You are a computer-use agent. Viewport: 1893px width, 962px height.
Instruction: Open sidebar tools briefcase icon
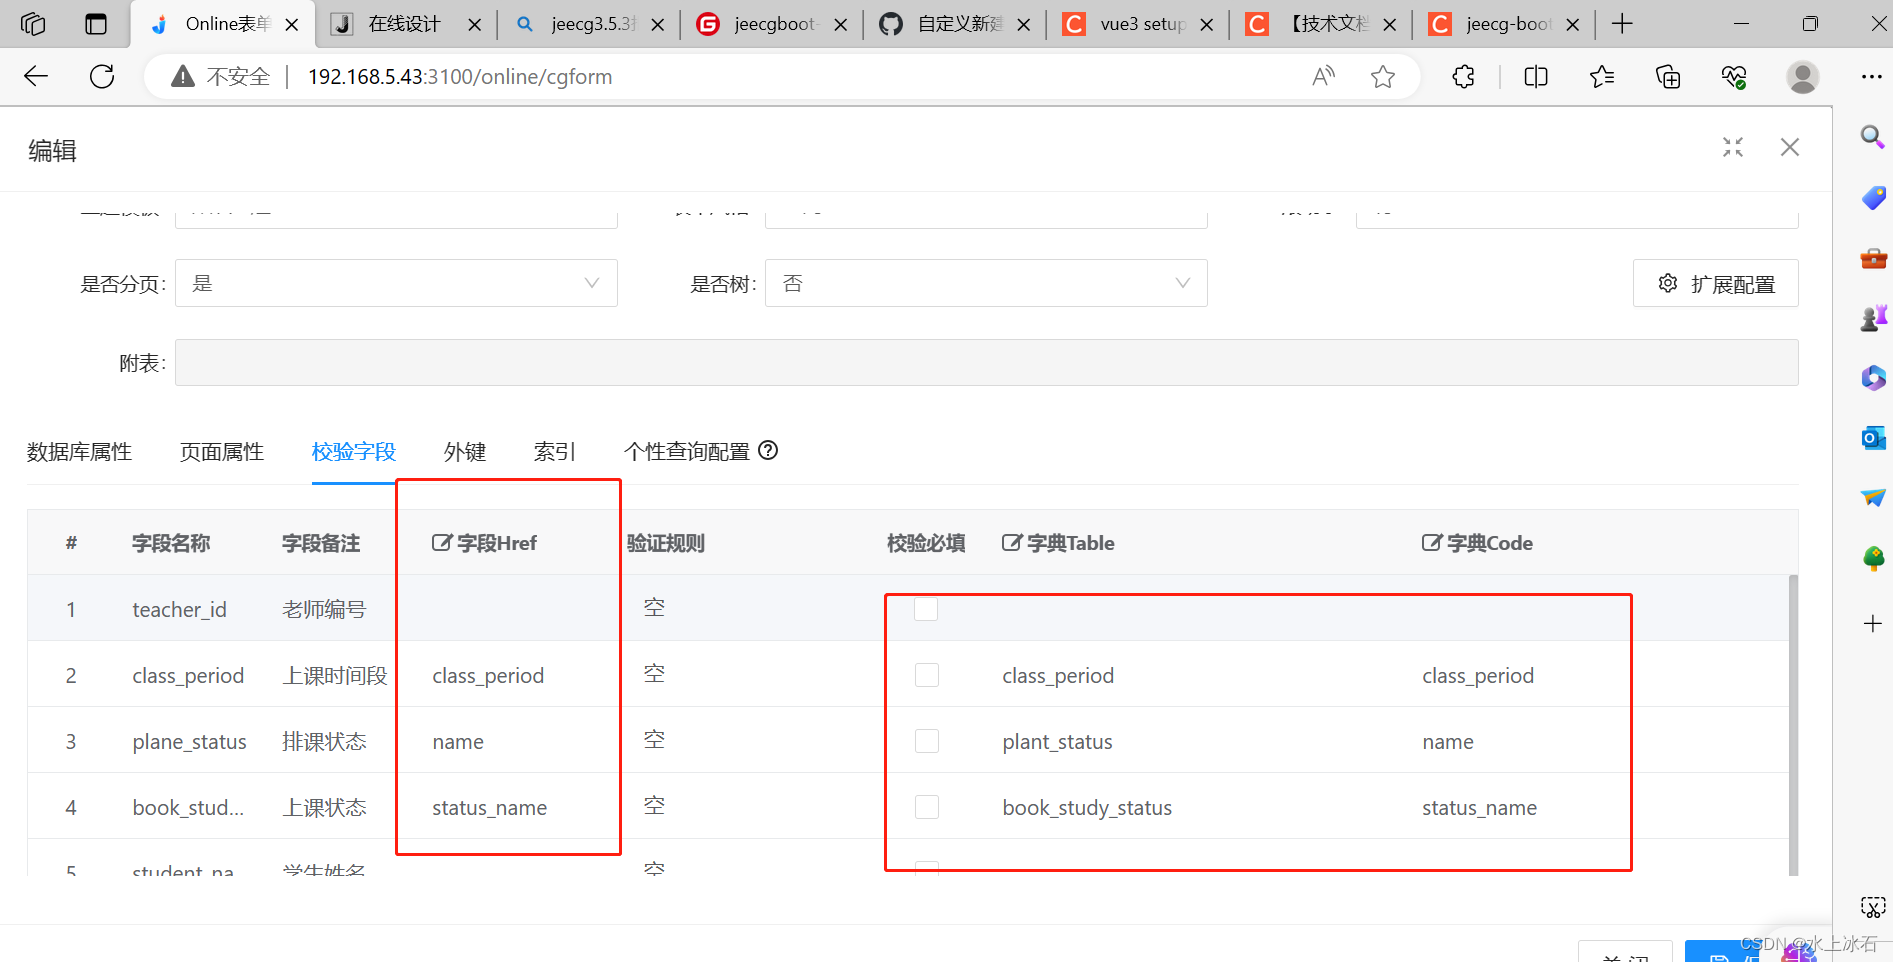1873,258
